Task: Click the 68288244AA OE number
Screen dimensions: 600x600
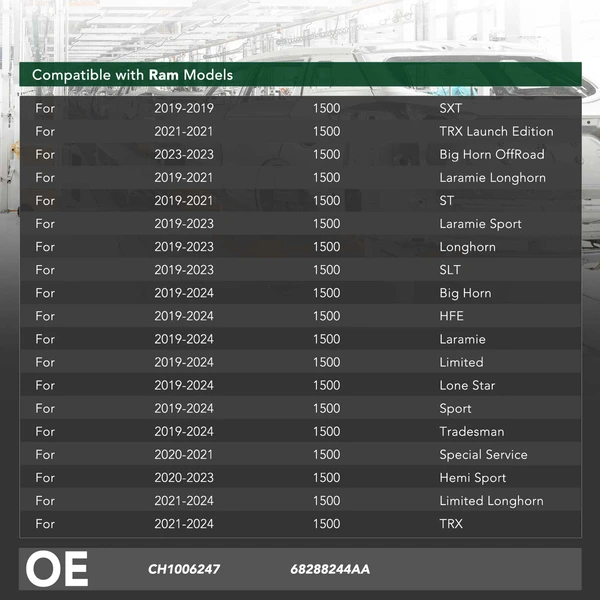Action: click(330, 569)
